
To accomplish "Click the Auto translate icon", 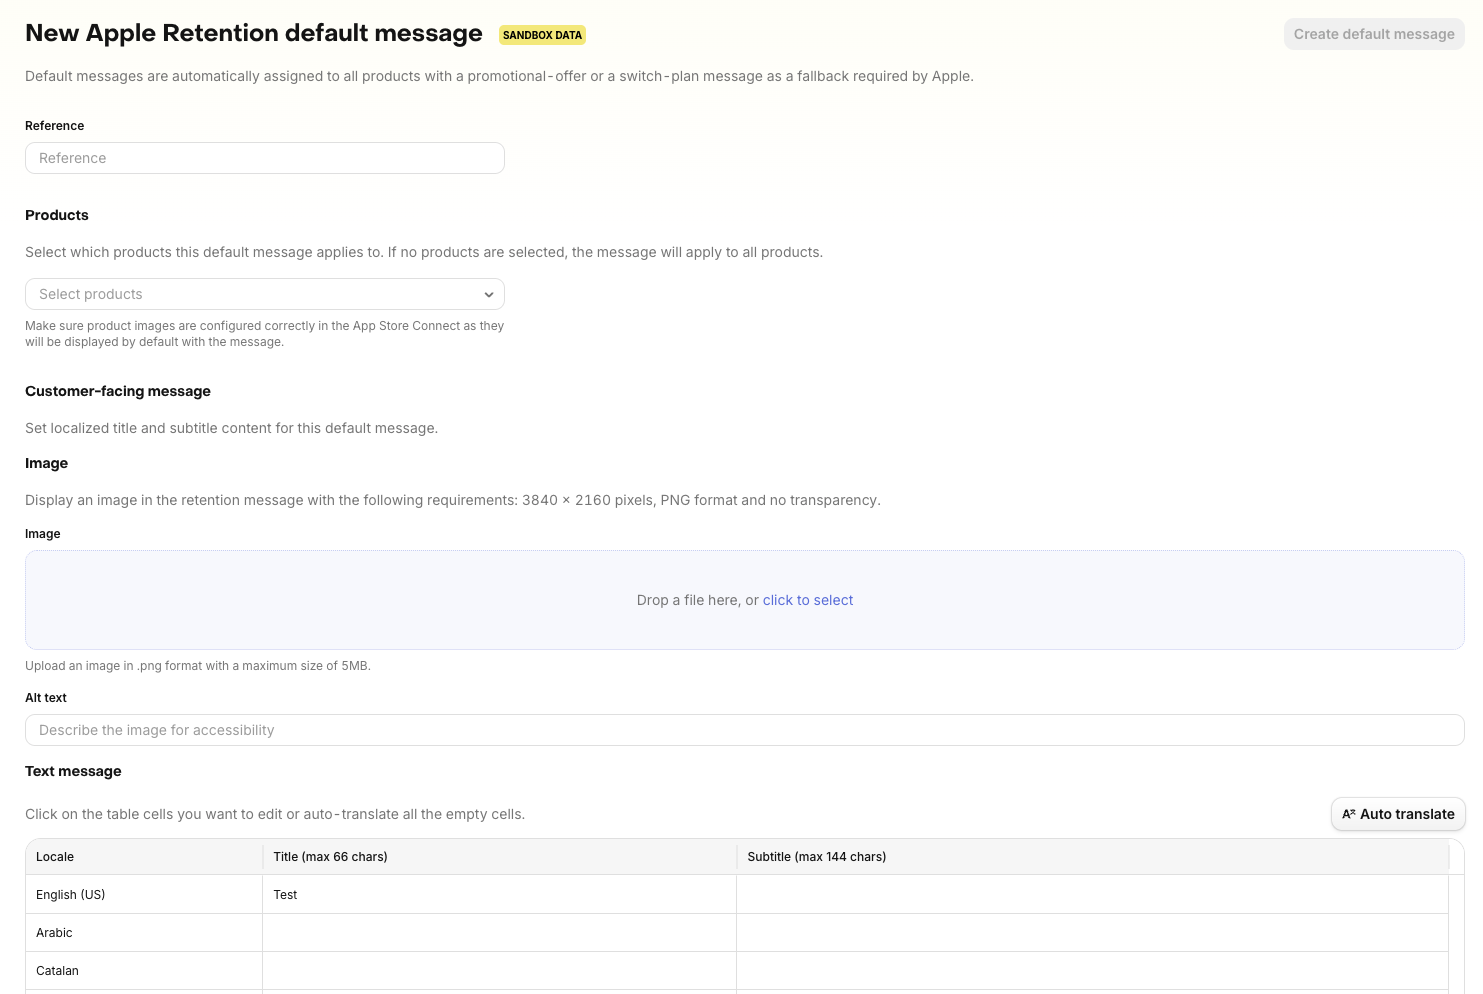I will (x=1348, y=814).
